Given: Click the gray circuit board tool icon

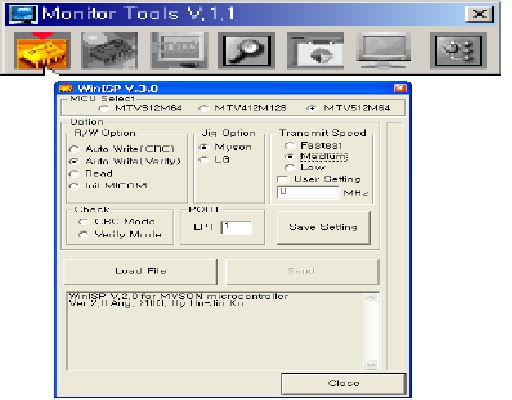Looking at the screenshot, I should coord(109,51).
